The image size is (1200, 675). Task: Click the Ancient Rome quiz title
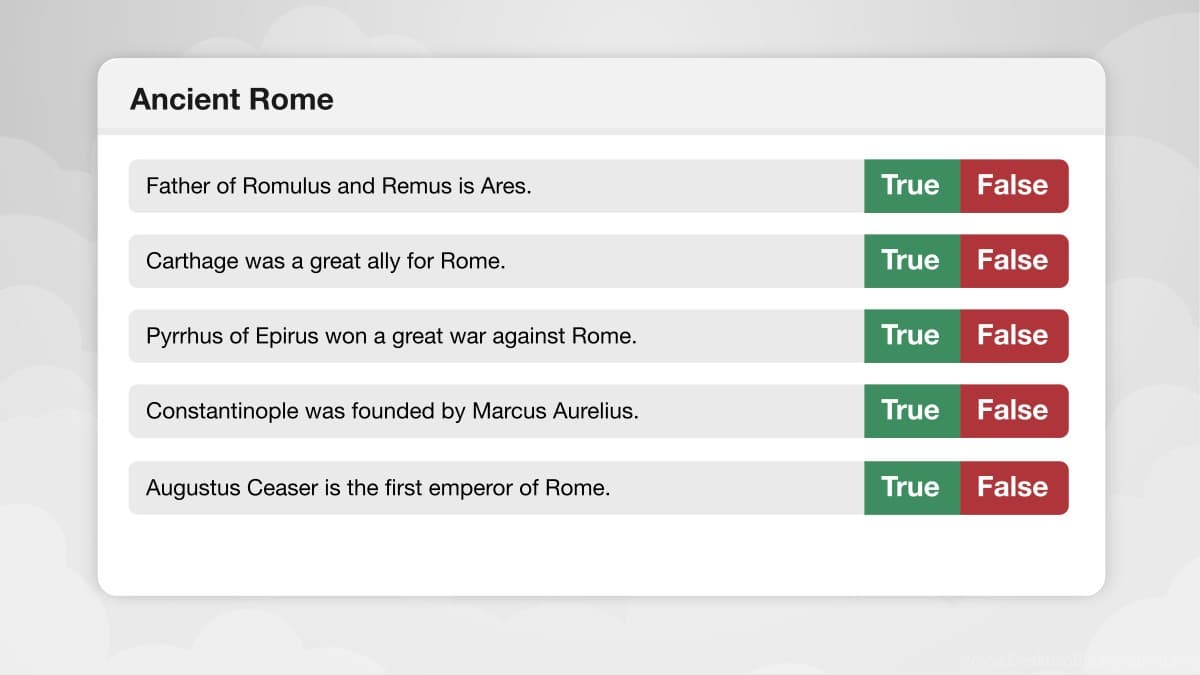pyautogui.click(x=232, y=100)
